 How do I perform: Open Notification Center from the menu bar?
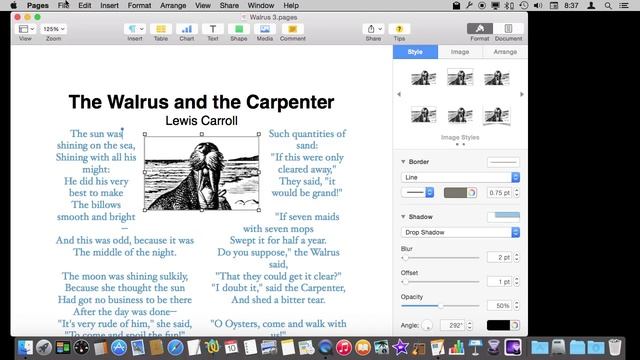pos(624,5)
